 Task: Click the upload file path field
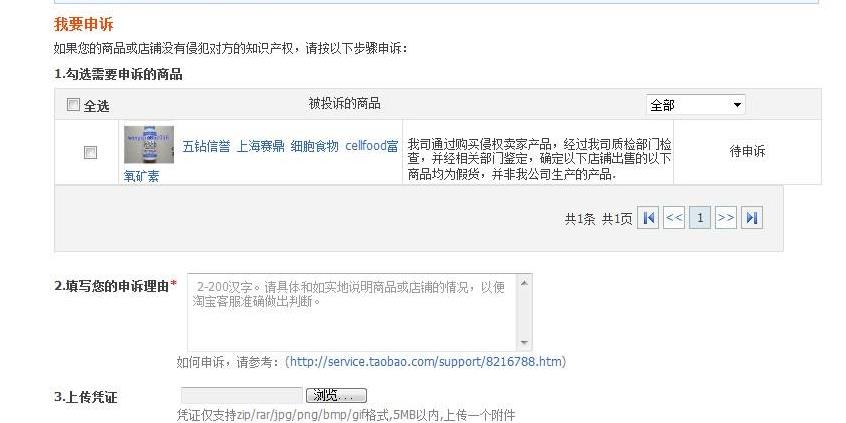coord(242,395)
